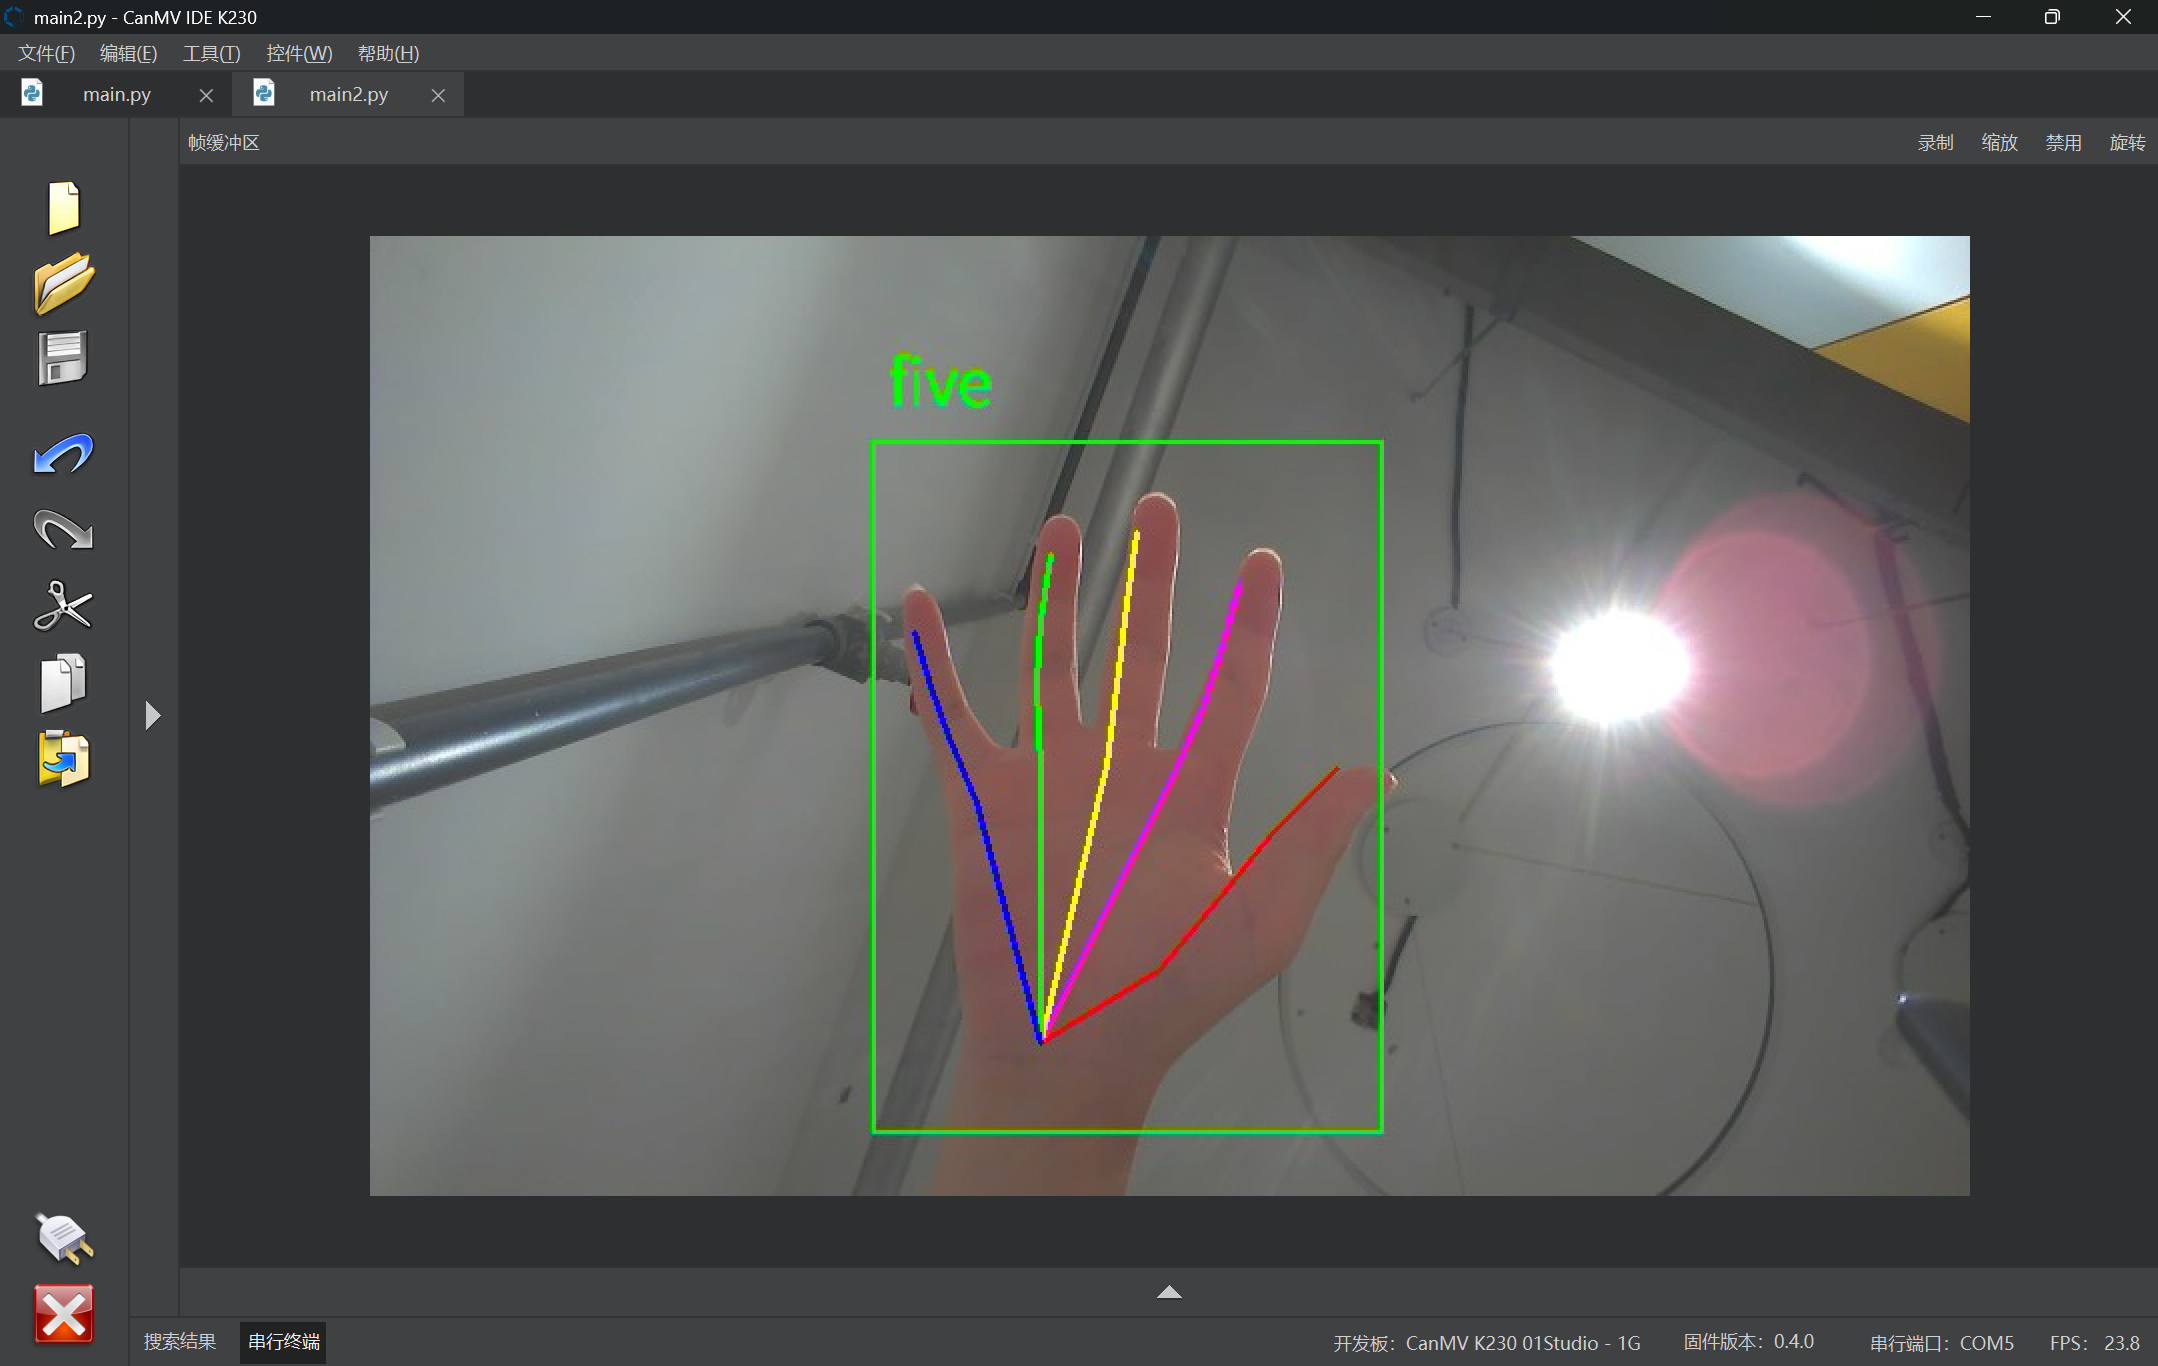Save the file with the floppy disk icon
The image size is (2158, 1366).
[x=63, y=358]
